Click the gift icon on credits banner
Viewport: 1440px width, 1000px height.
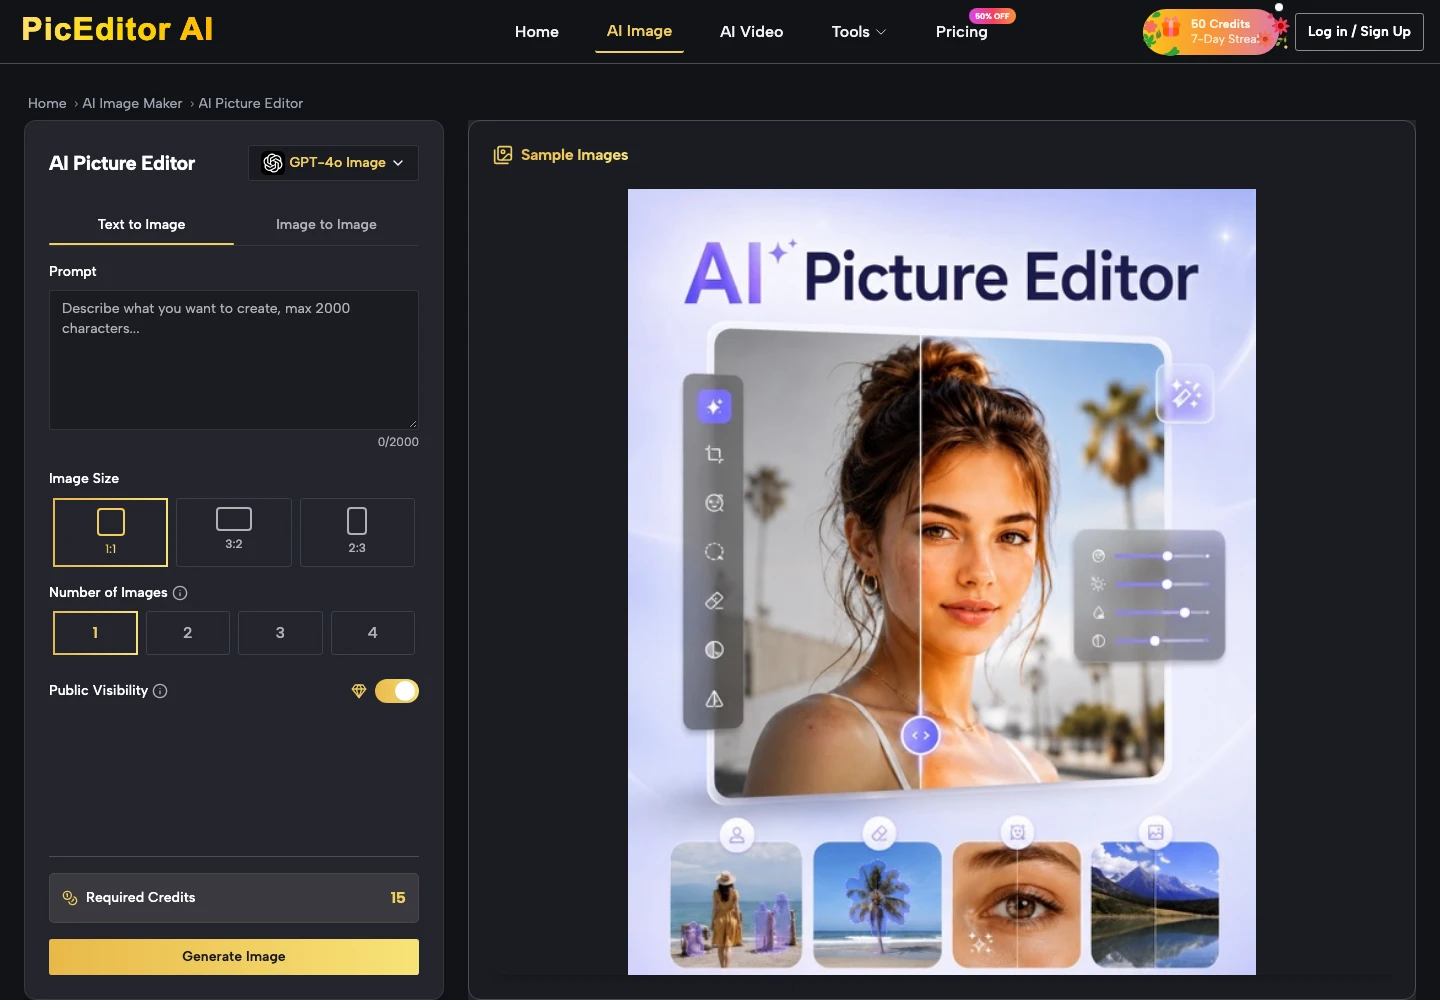(1170, 28)
